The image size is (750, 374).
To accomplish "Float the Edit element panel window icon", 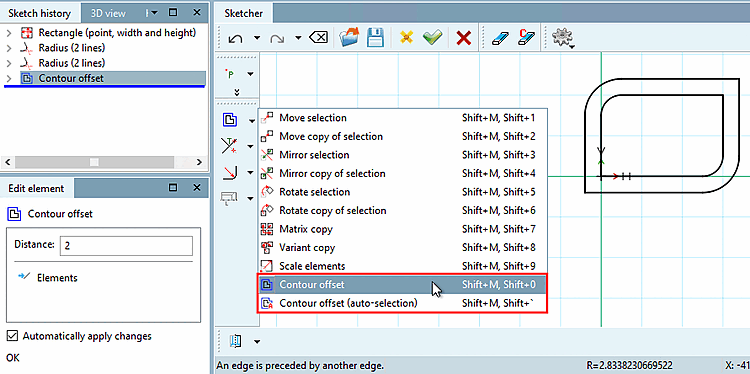I will (174, 188).
